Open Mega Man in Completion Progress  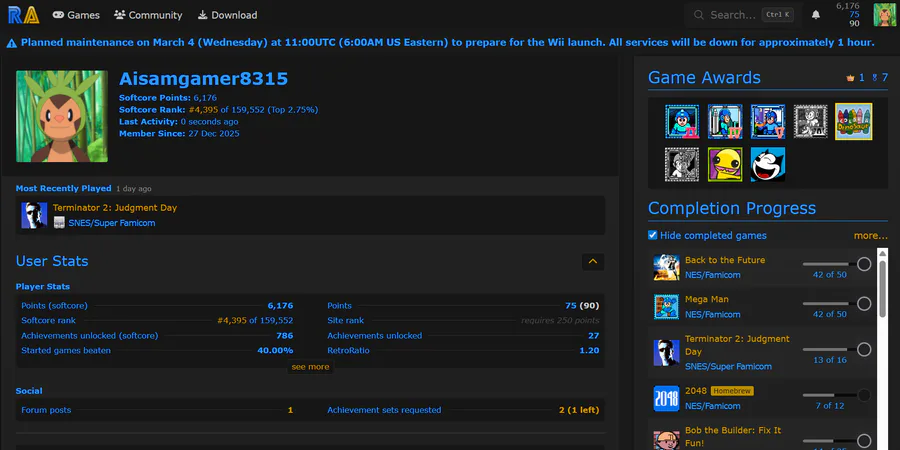click(707, 299)
